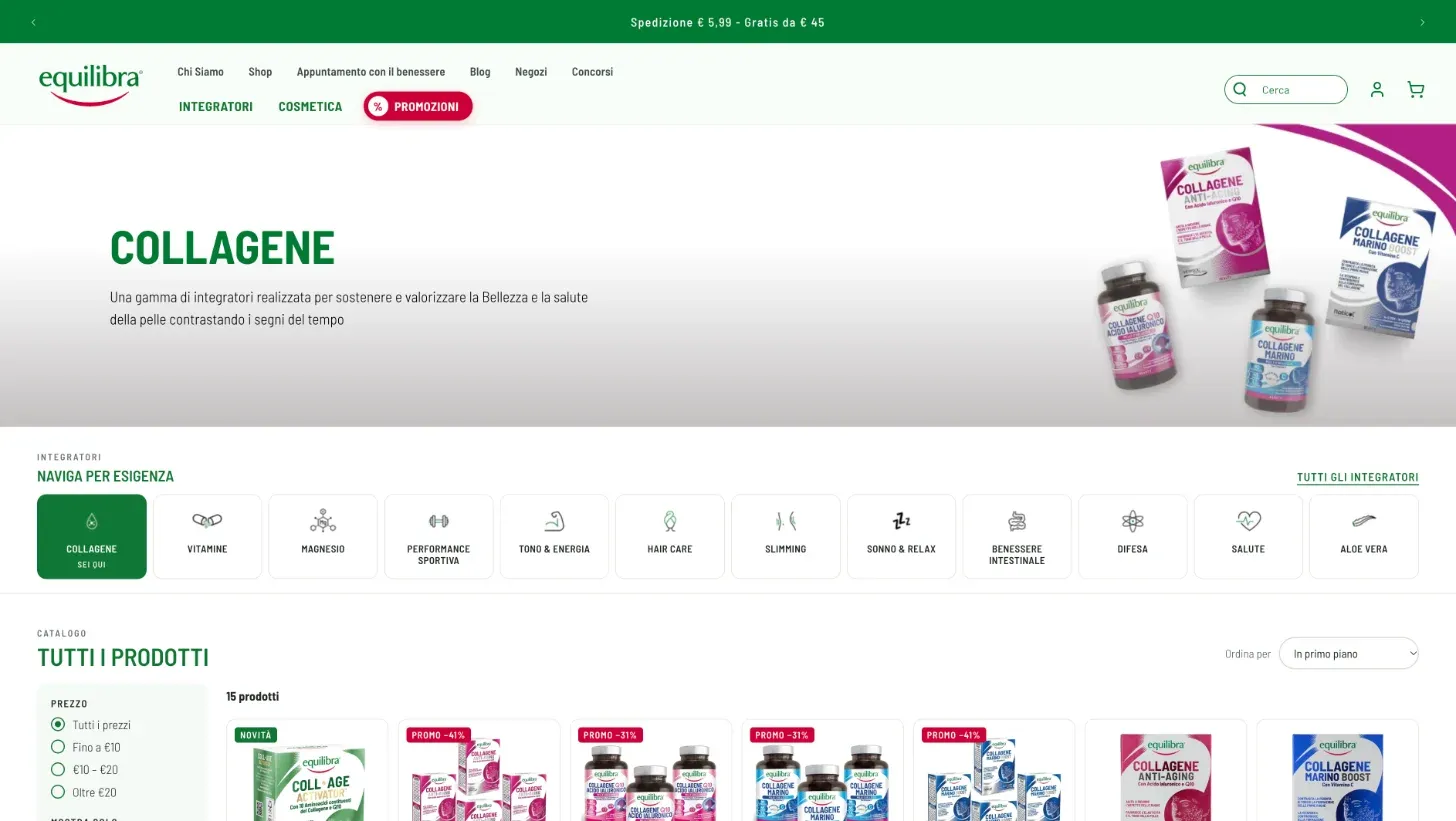This screenshot has height=821, width=1456.
Task: Open the Novità Coll-Age Activator product
Action: tap(307, 770)
